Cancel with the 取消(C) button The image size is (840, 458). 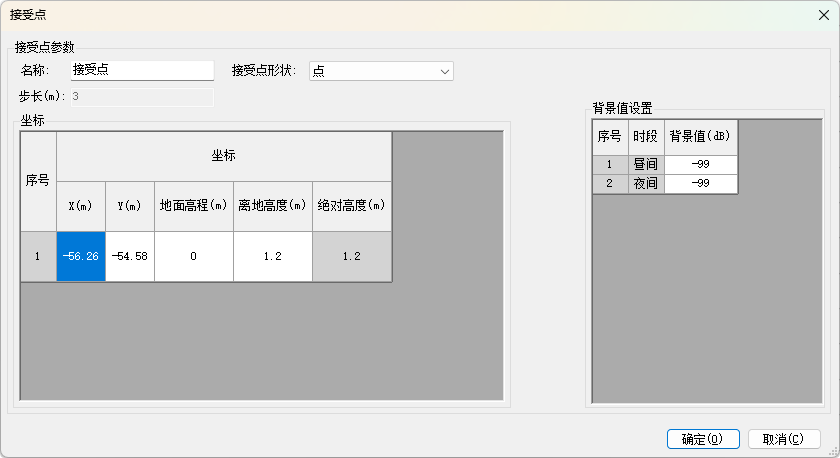pyautogui.click(x=784, y=439)
